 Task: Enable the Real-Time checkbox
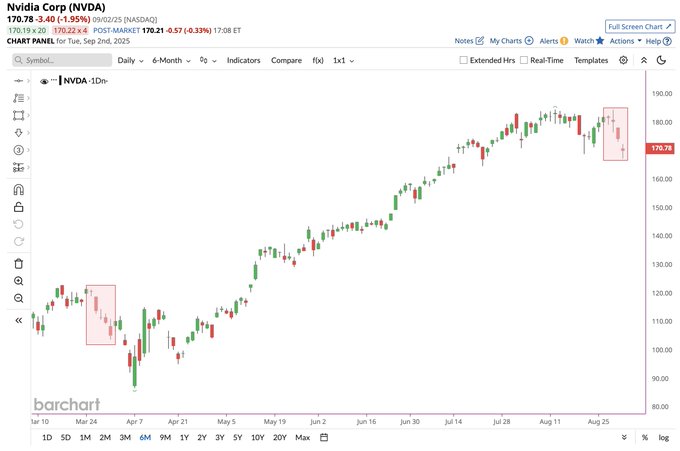point(524,60)
